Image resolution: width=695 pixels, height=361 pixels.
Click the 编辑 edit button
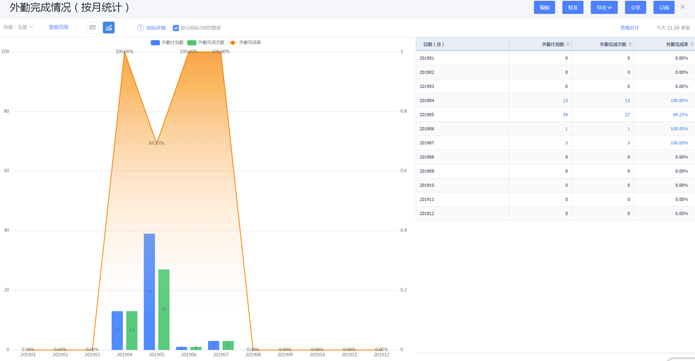click(544, 8)
